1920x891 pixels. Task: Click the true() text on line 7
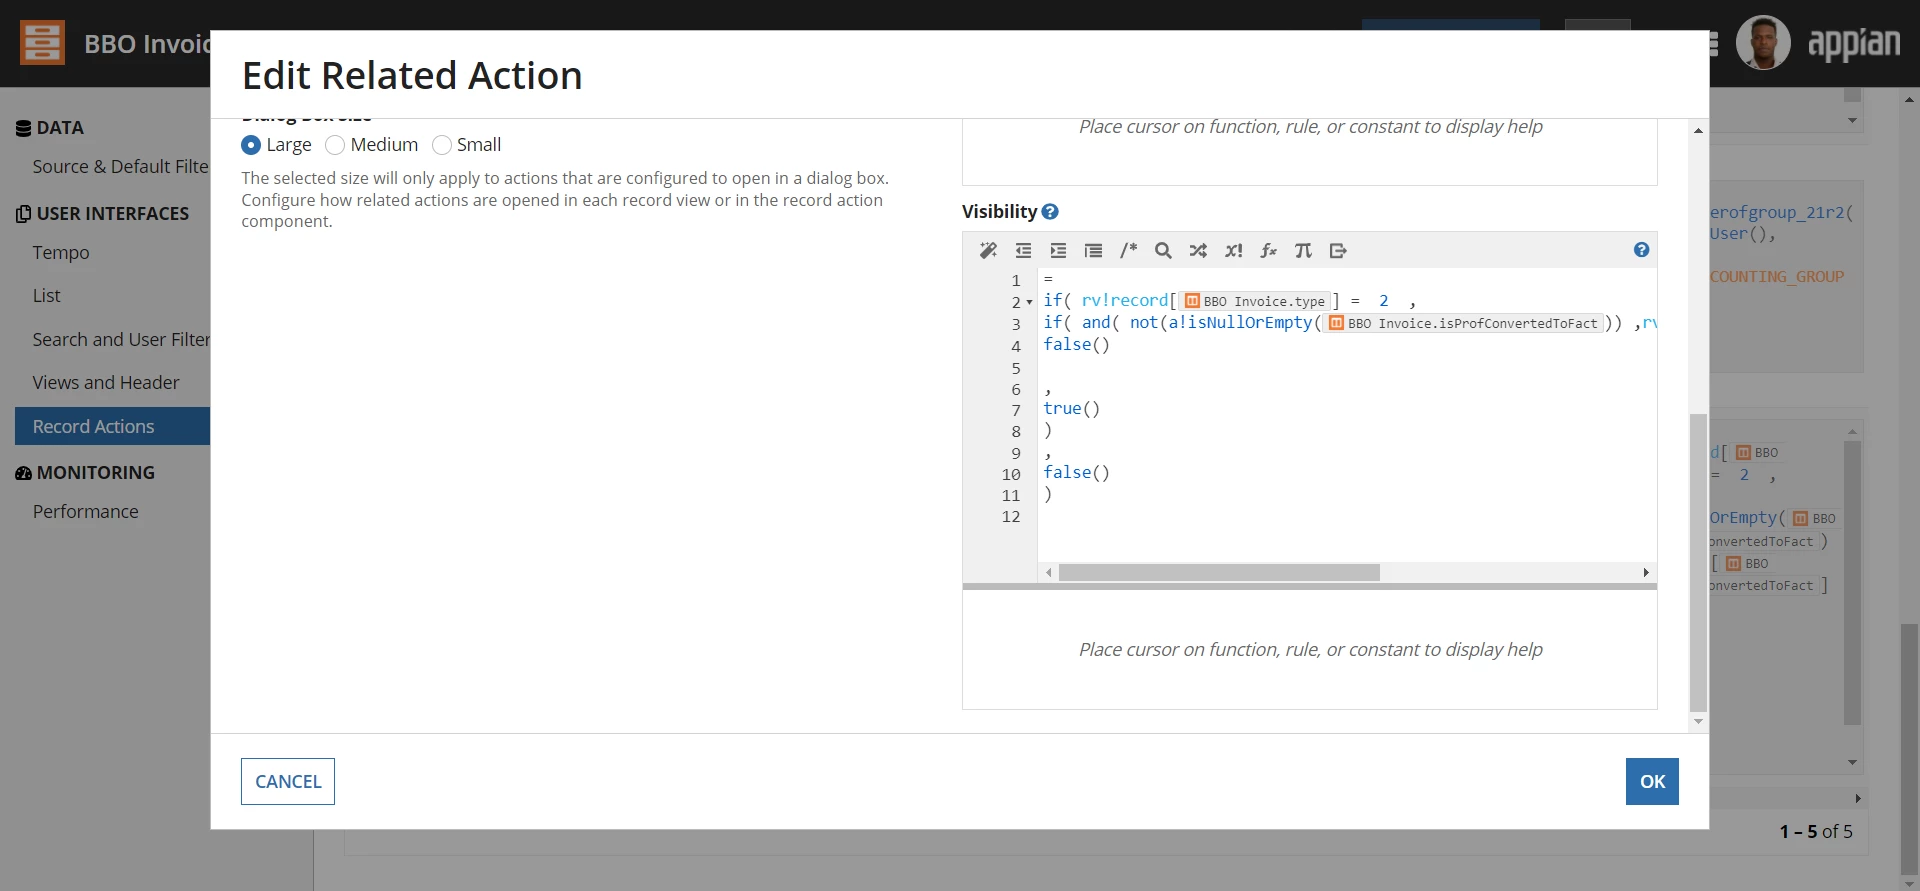(x=1071, y=409)
